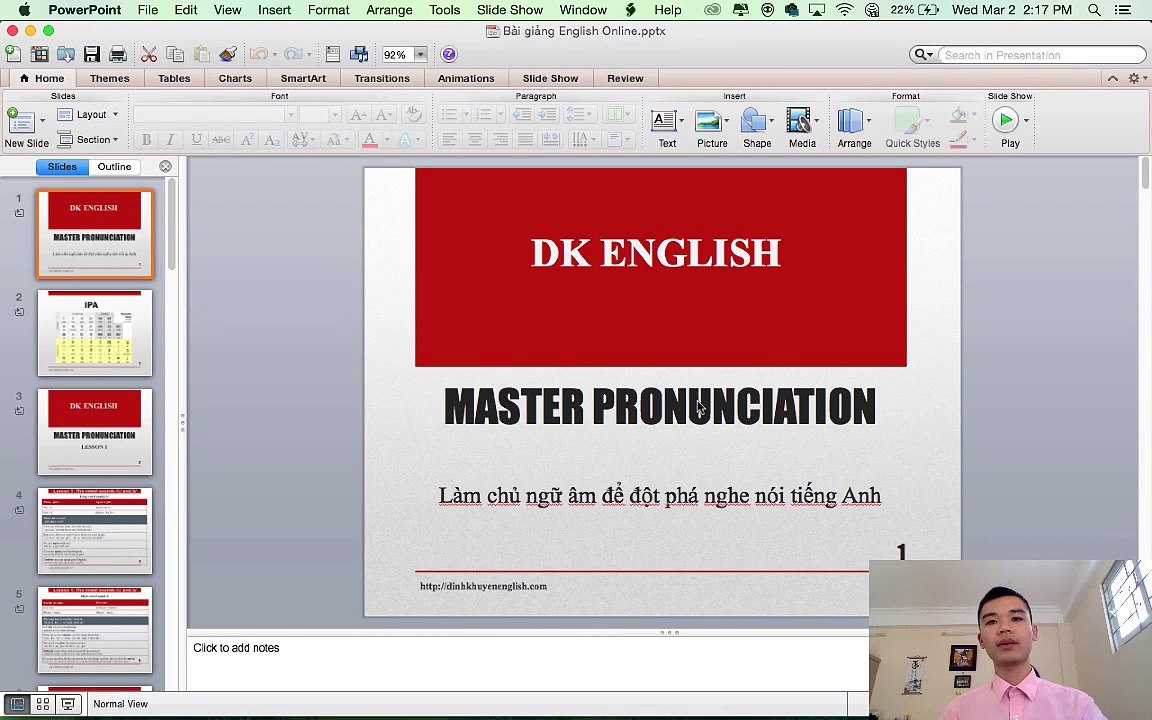Click the purple Help question mark icon

(x=449, y=54)
